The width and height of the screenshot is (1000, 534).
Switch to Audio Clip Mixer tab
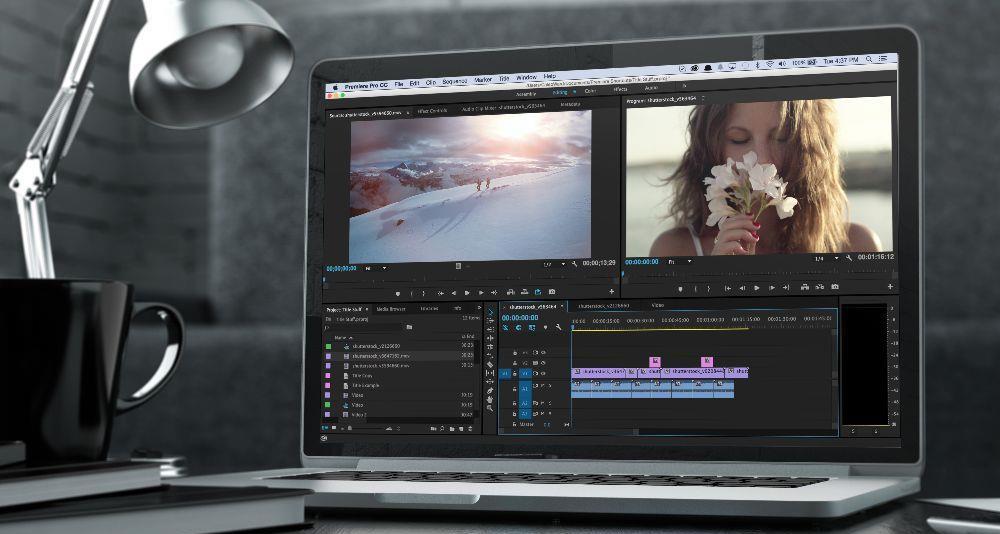pos(503,108)
